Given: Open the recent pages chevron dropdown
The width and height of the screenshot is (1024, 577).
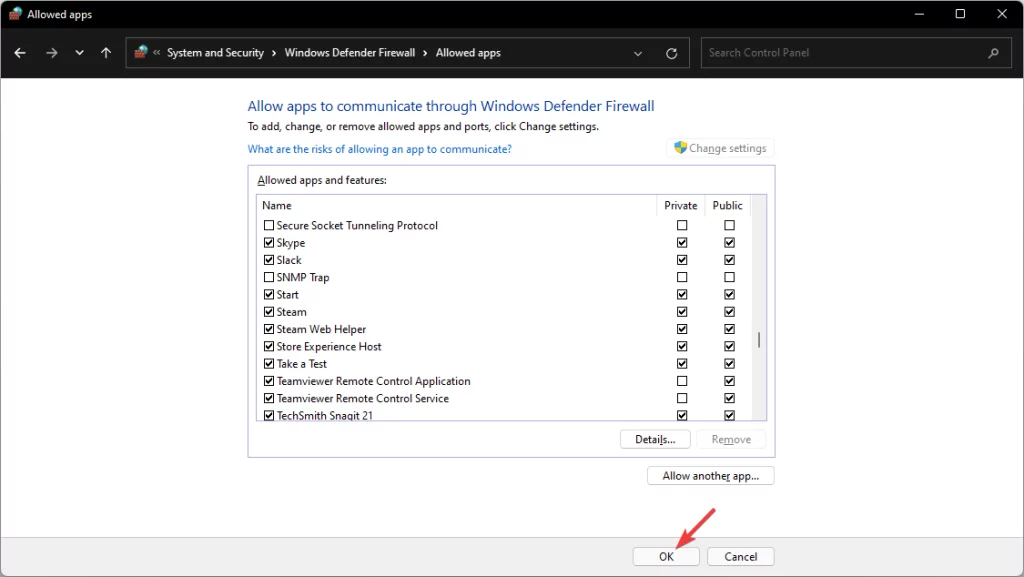Looking at the screenshot, I should (x=78, y=52).
